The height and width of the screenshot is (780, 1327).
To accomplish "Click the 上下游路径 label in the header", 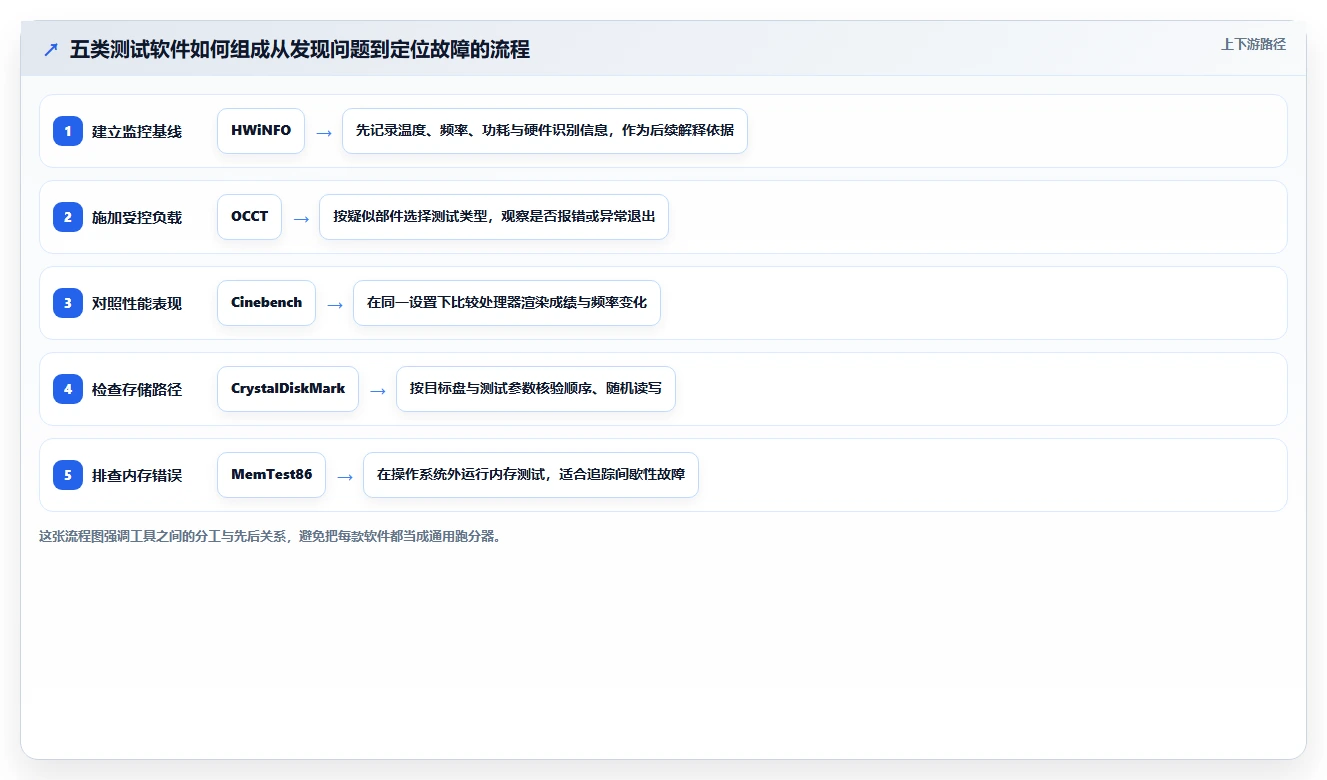I will [1253, 45].
